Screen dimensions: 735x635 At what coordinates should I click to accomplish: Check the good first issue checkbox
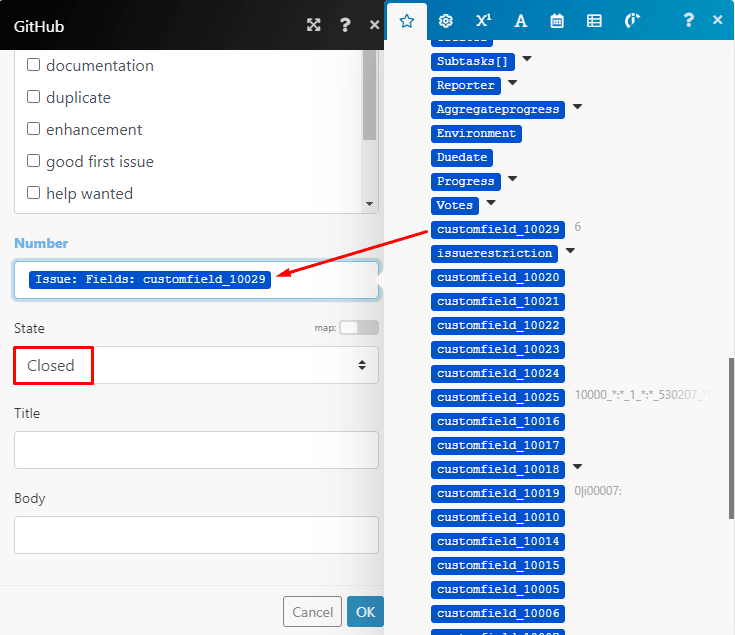pos(34,161)
